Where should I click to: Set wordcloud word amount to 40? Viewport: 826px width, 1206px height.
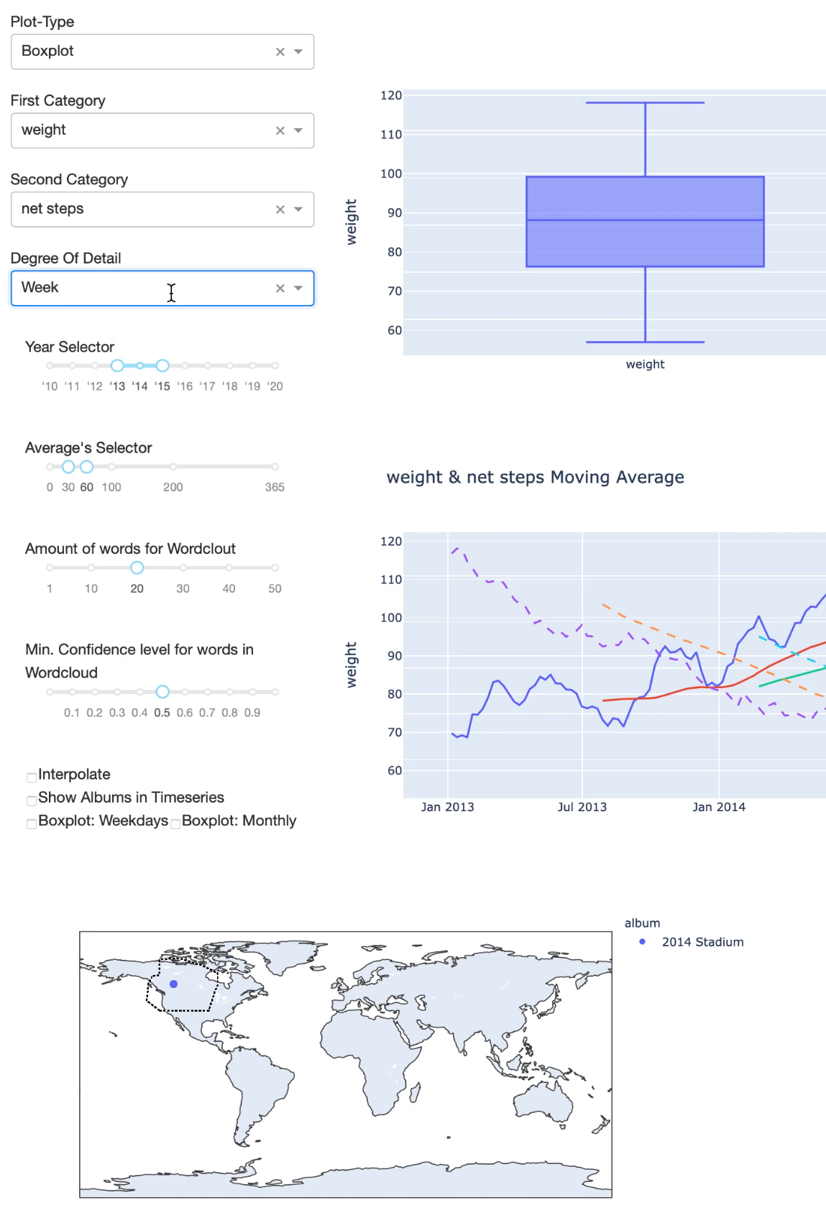229,568
